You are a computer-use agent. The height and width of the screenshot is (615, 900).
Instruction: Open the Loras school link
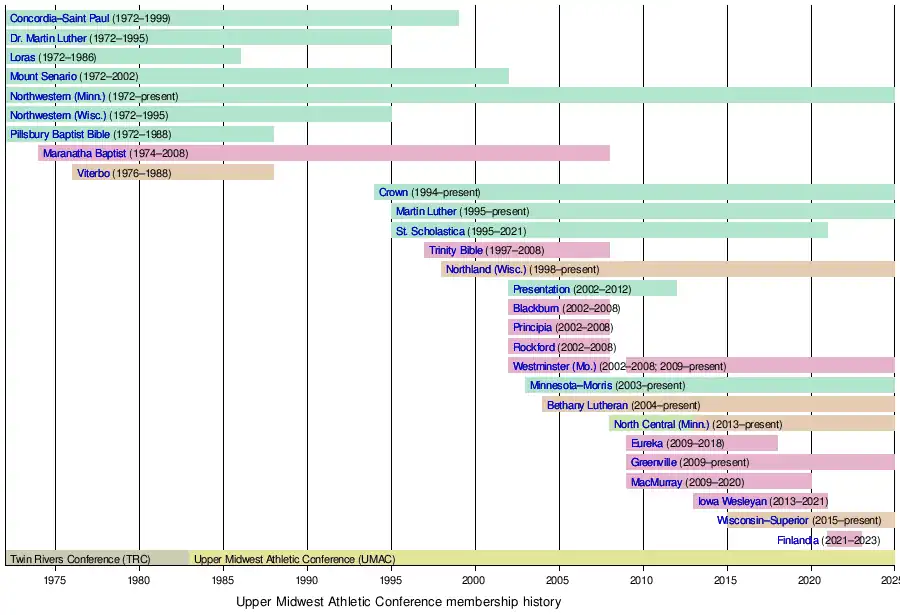(23, 57)
